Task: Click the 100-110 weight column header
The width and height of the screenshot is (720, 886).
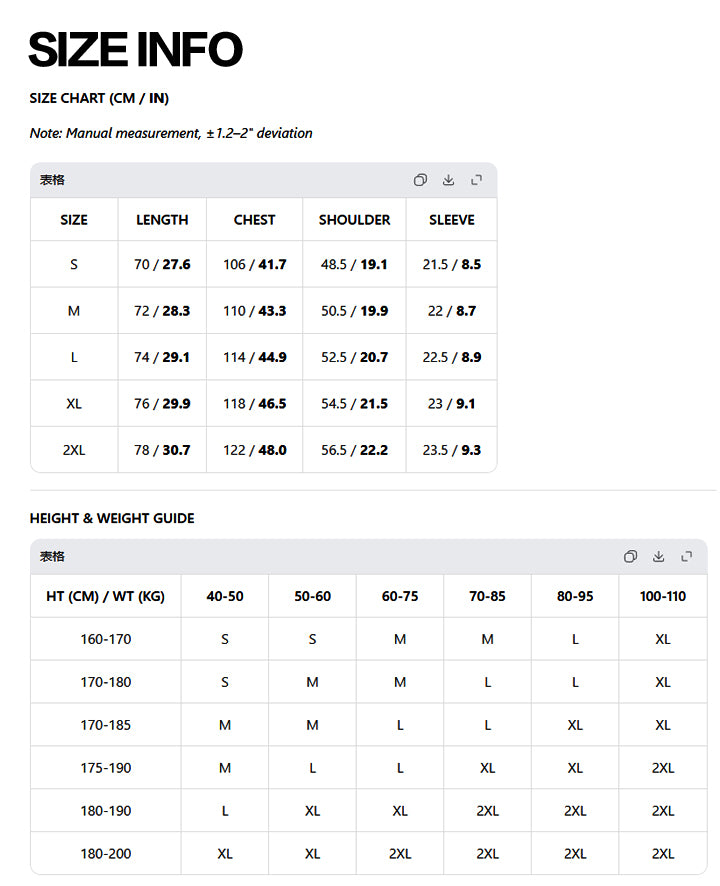Action: (663, 596)
